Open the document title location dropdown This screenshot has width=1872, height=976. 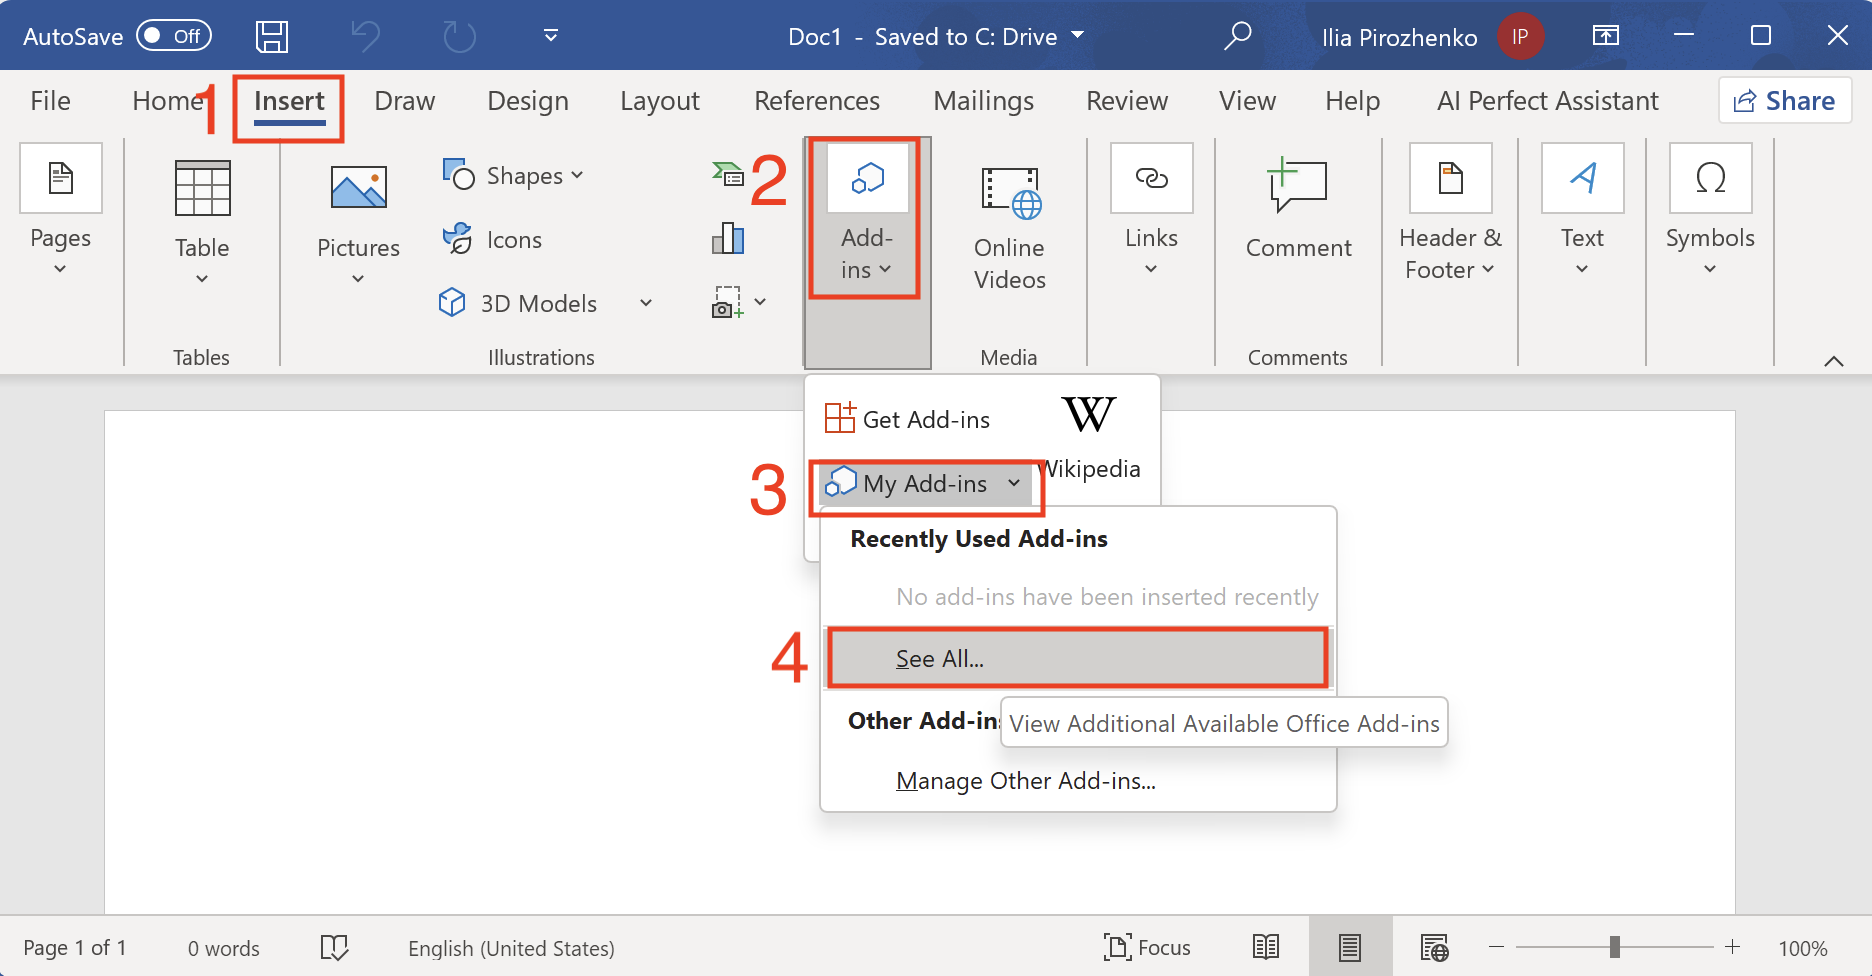pyautogui.click(x=1078, y=36)
